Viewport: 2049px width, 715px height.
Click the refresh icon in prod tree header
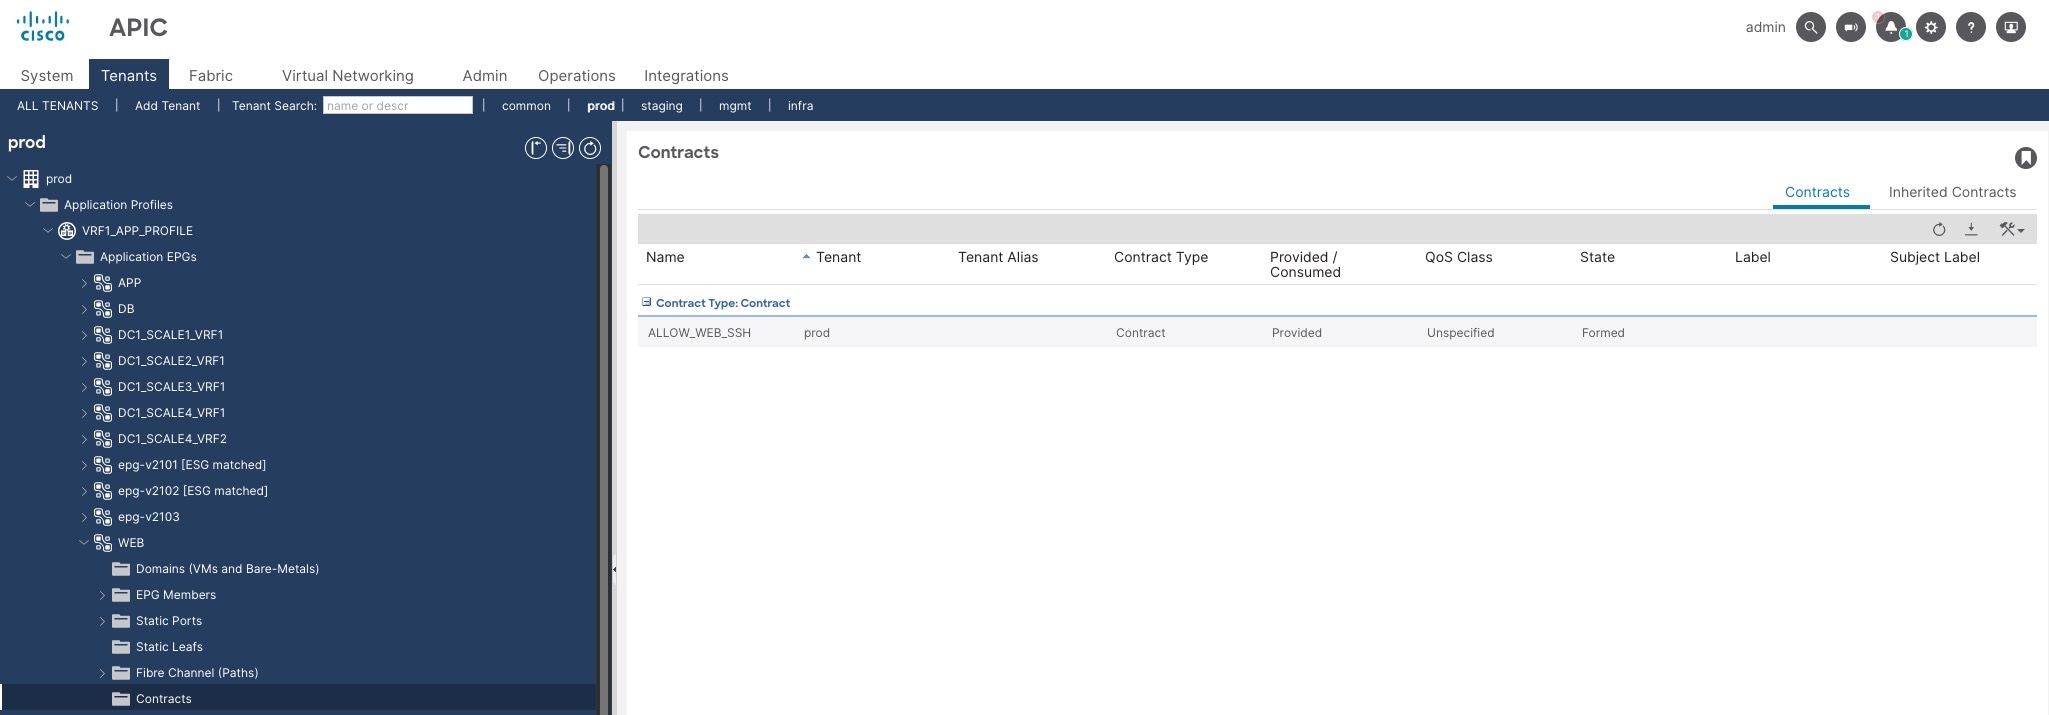590,148
